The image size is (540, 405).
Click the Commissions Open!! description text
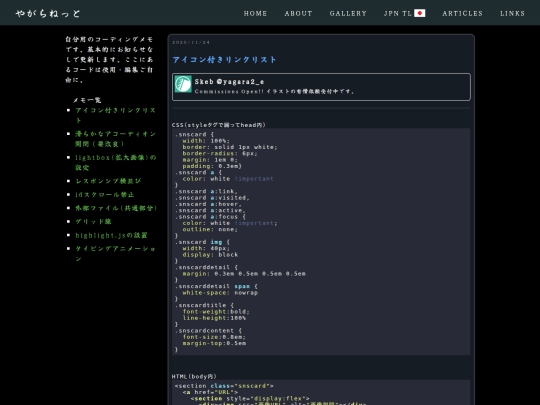coord(274,92)
